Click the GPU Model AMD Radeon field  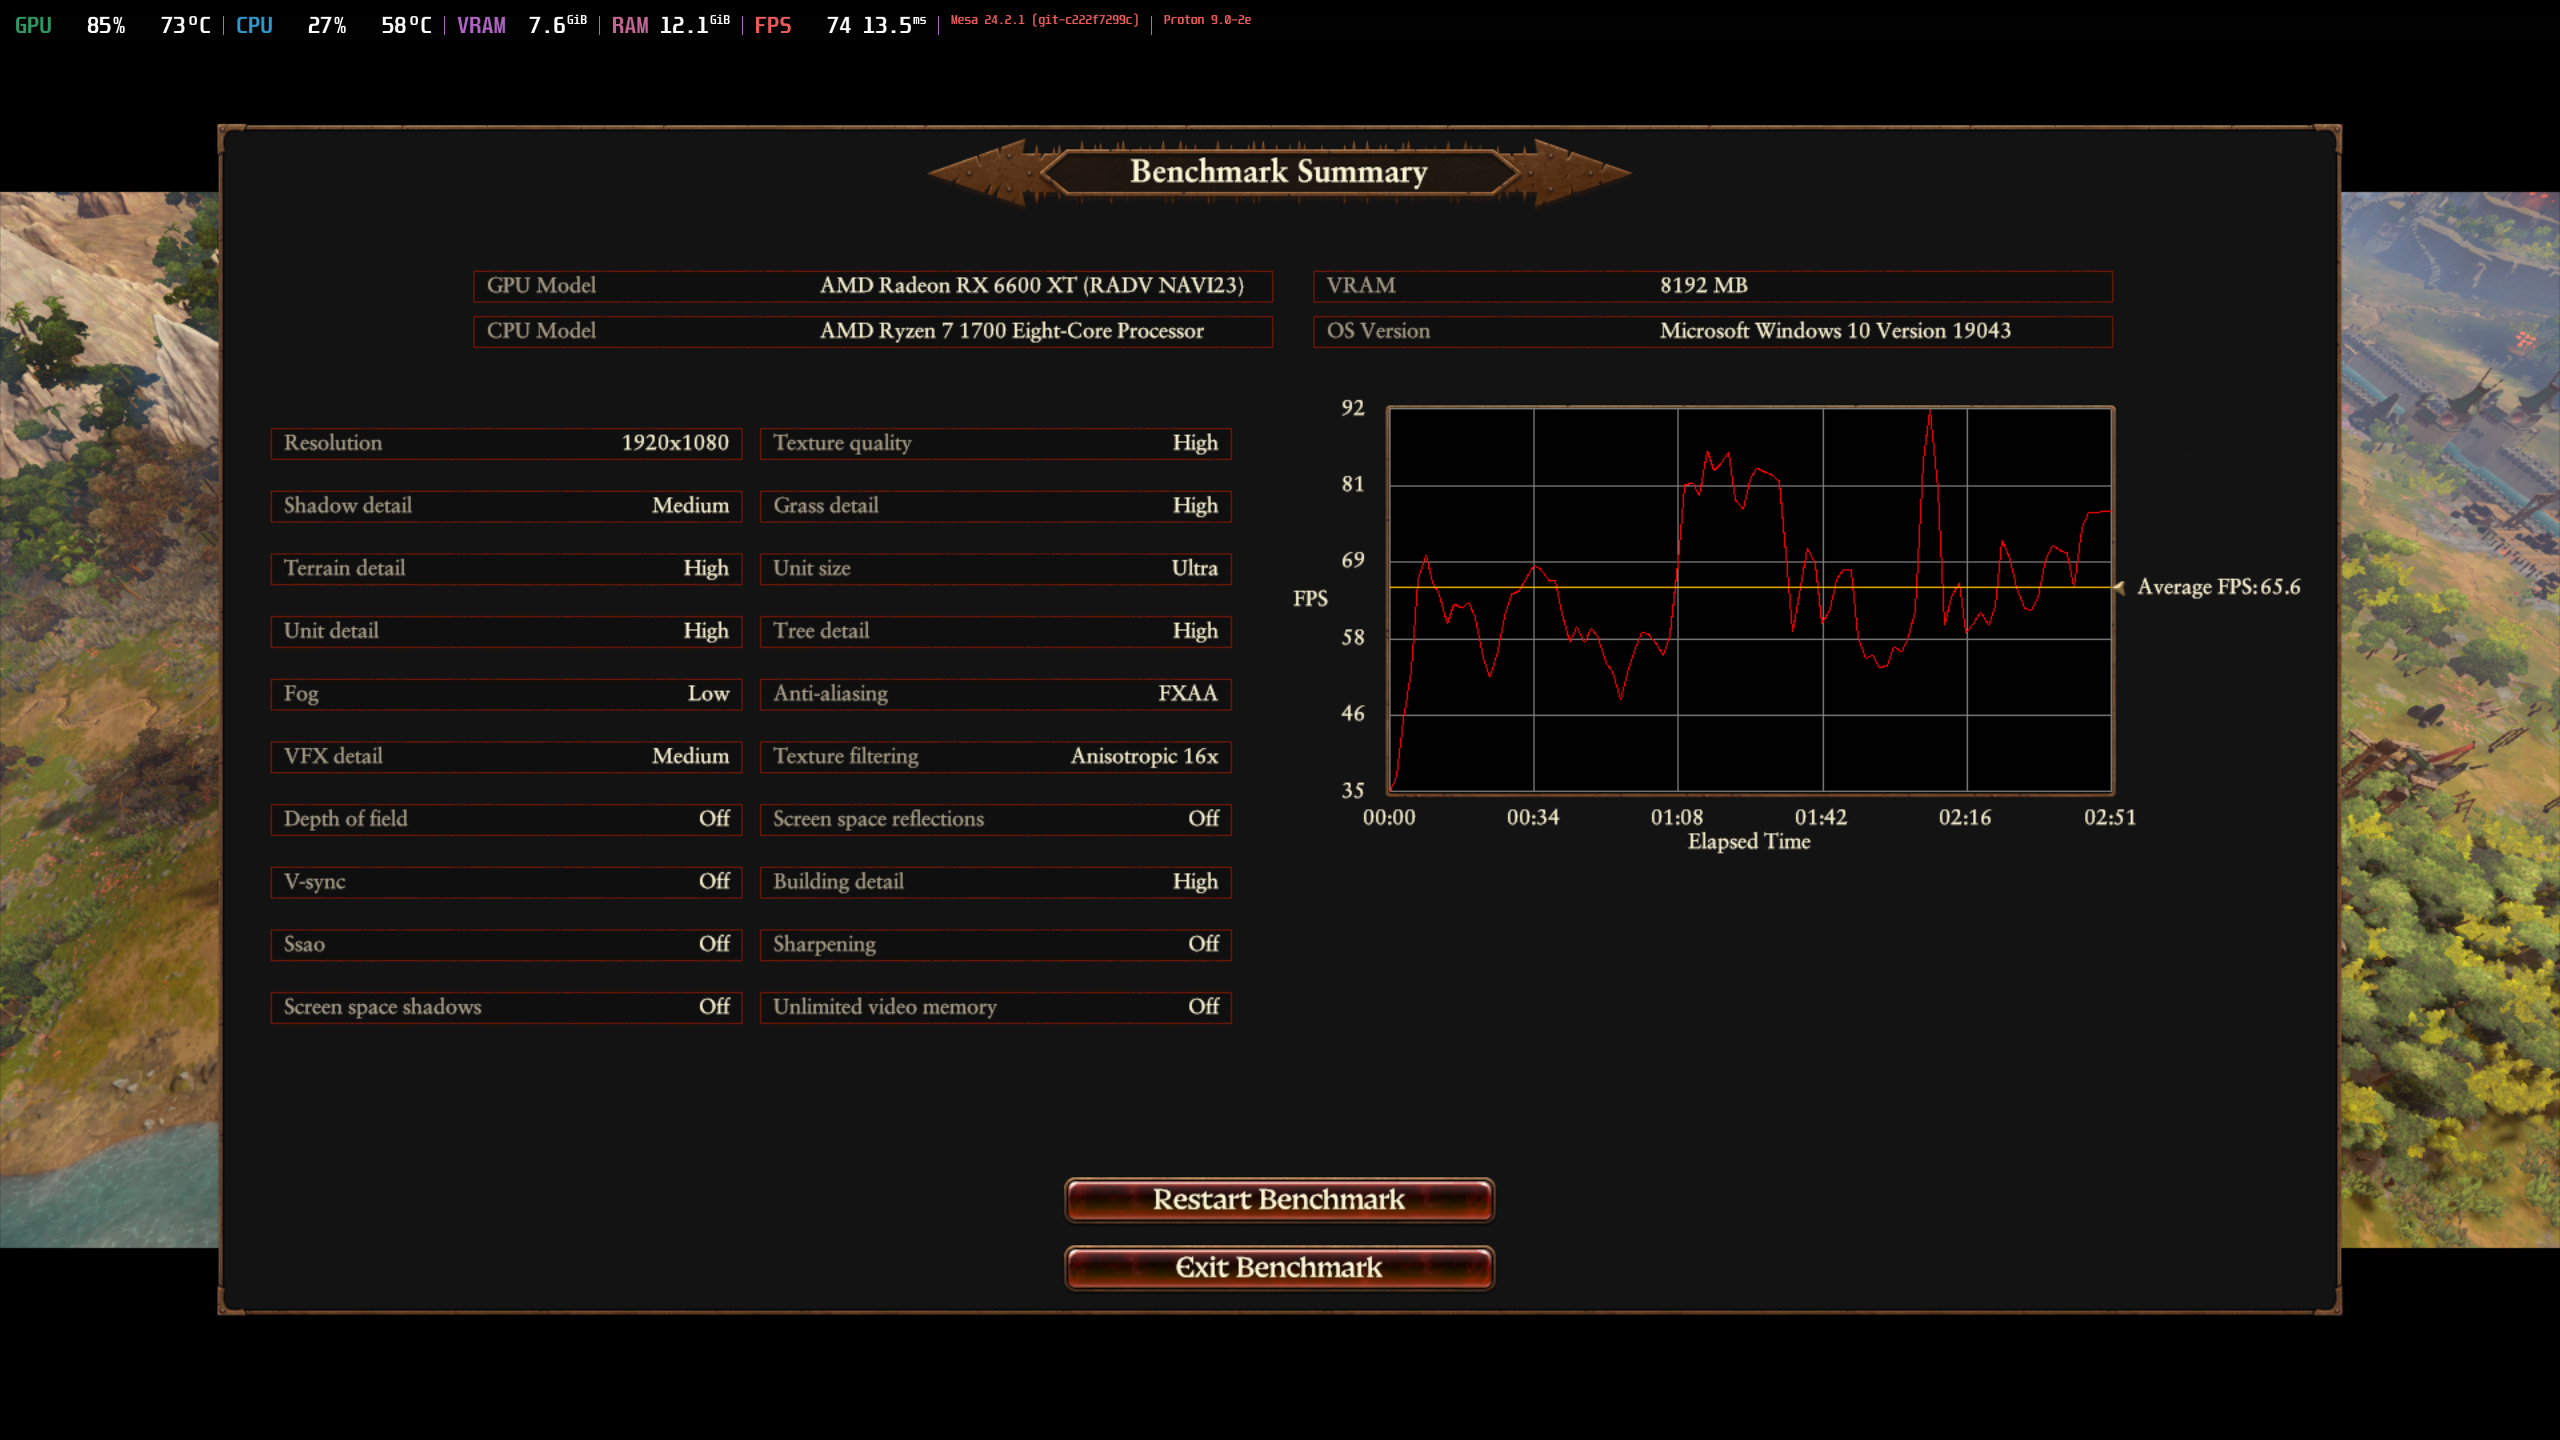pyautogui.click(x=873, y=286)
